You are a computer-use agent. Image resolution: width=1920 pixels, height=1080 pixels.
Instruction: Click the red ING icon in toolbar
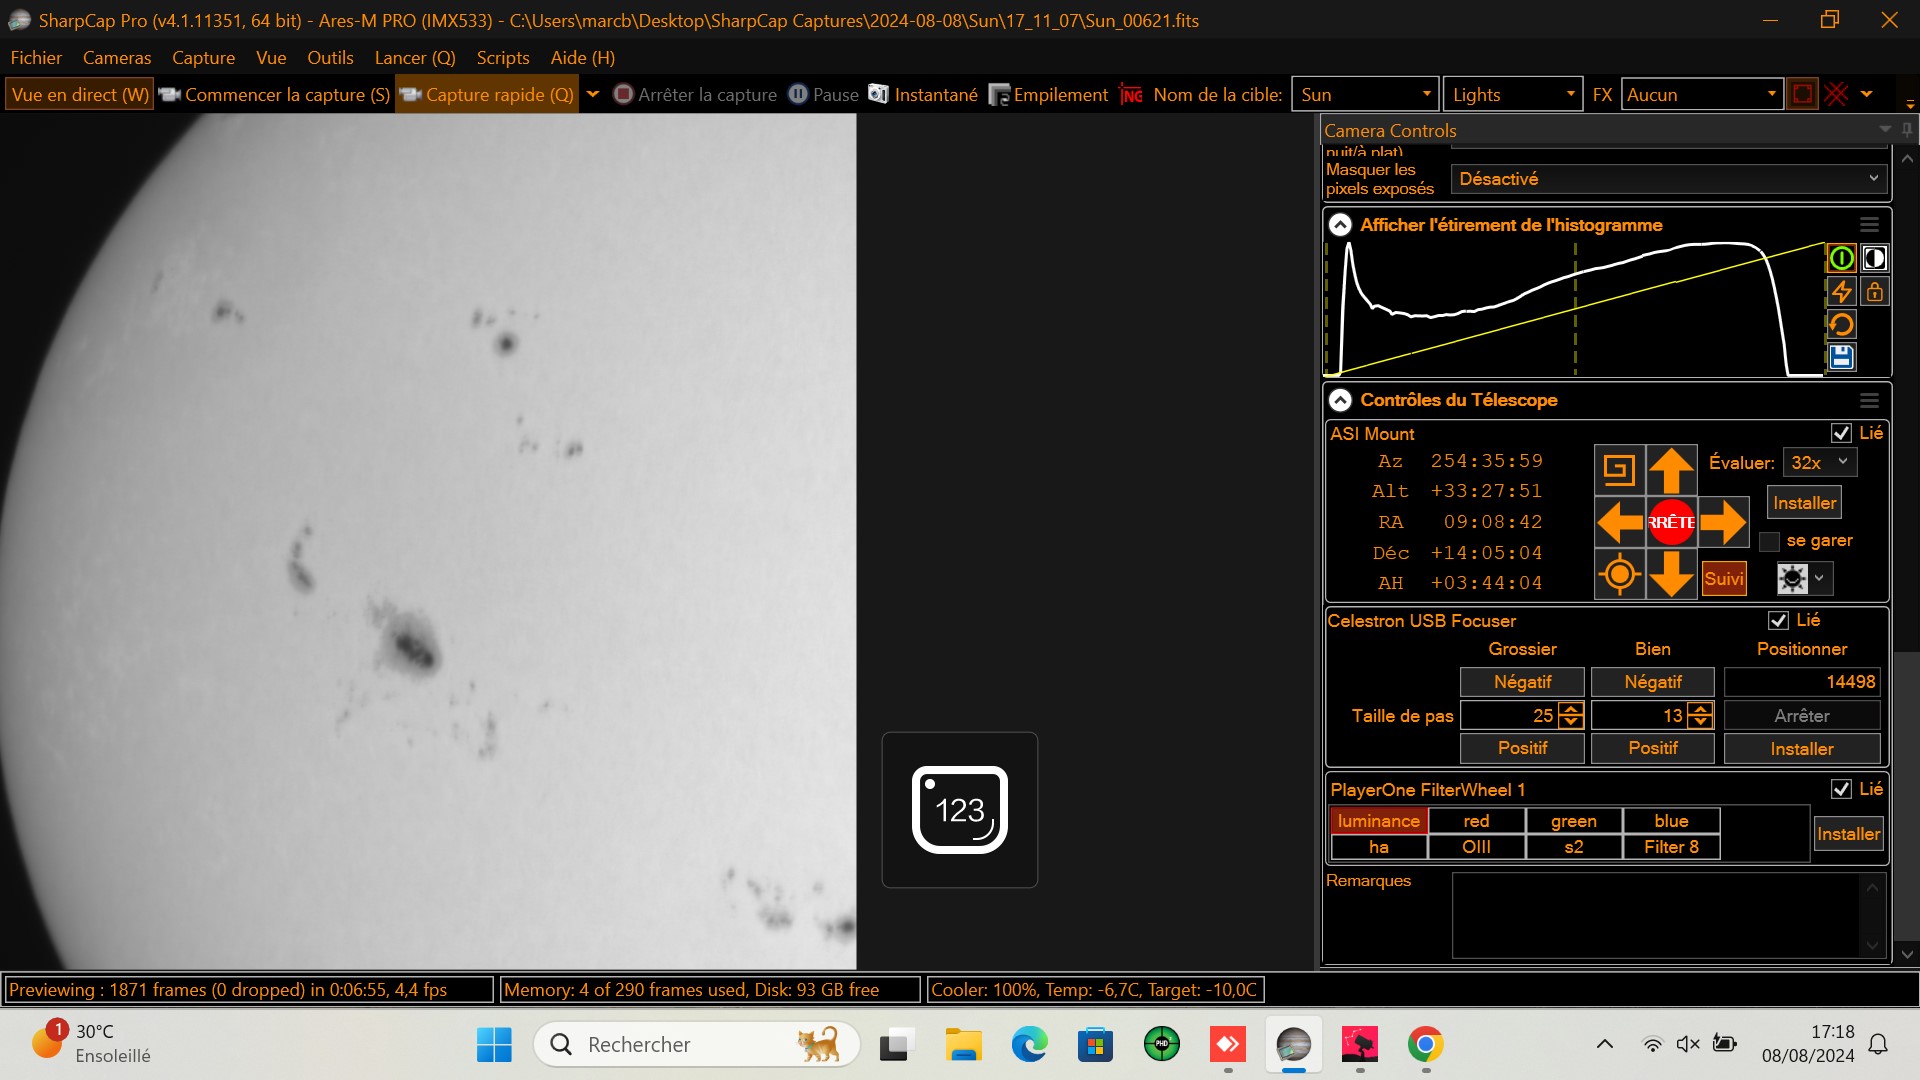[x=1131, y=94]
